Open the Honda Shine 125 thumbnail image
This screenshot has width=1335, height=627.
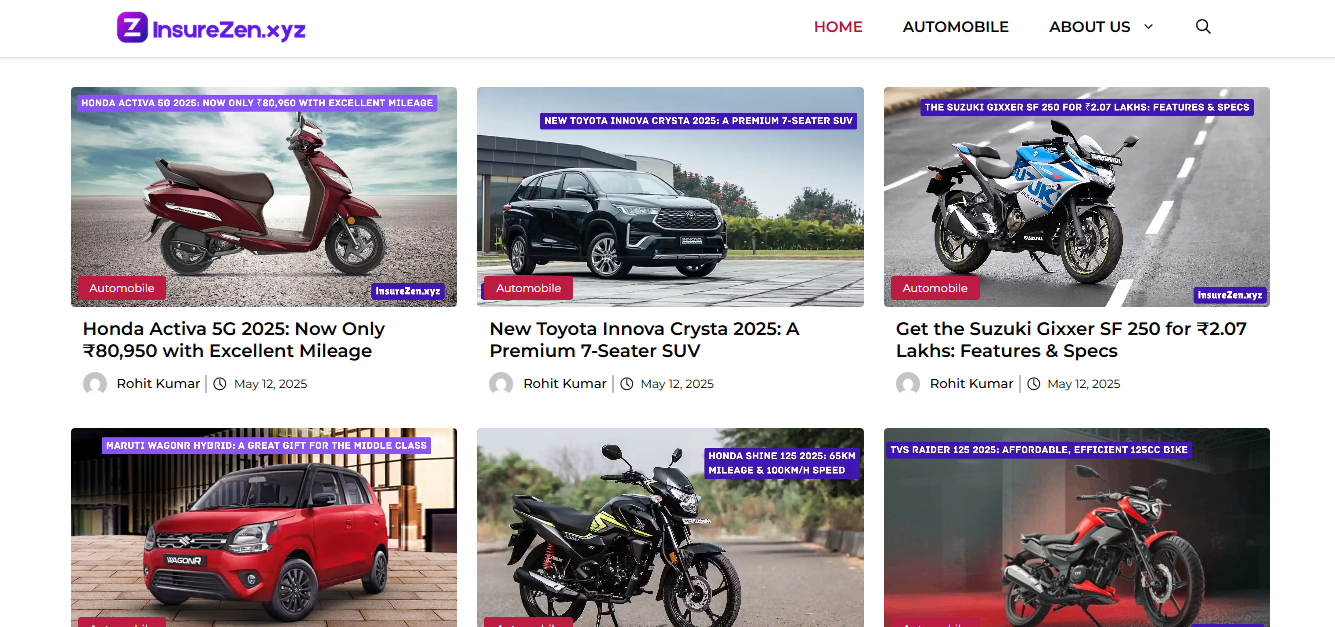pyautogui.click(x=670, y=527)
